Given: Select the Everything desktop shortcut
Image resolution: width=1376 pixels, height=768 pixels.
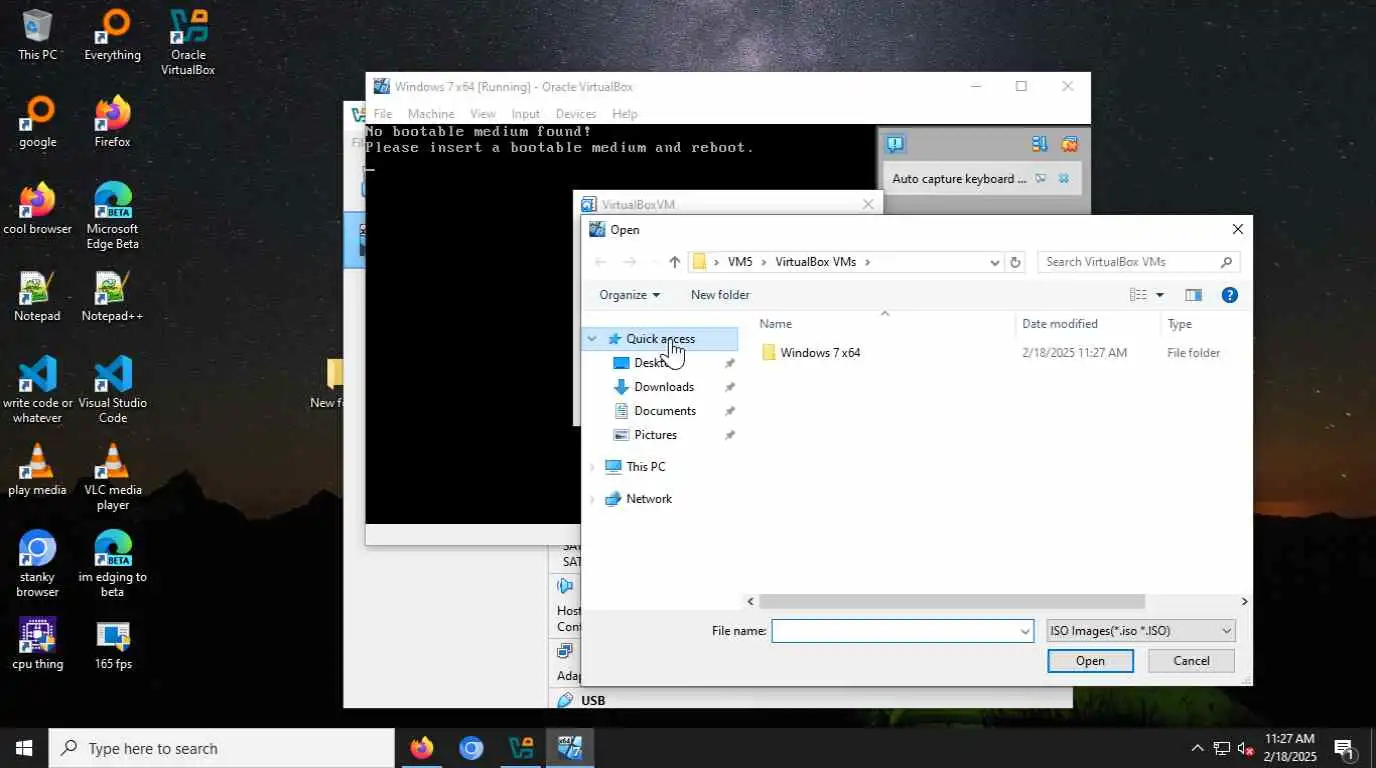Looking at the screenshot, I should 112,36.
